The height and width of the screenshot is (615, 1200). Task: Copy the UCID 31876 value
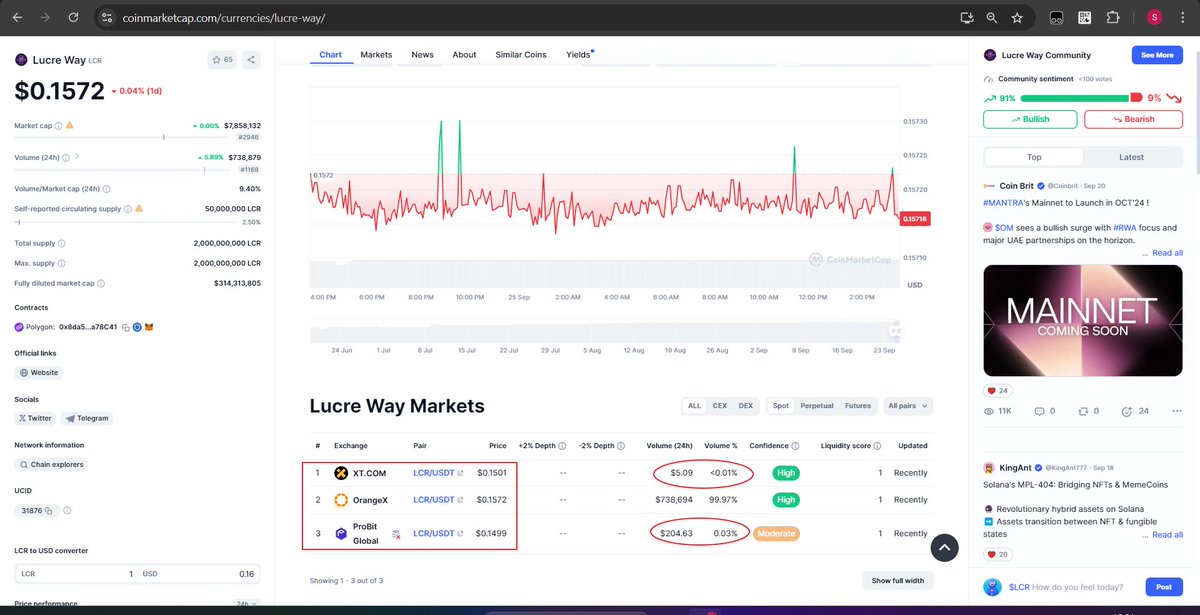[x=48, y=512]
